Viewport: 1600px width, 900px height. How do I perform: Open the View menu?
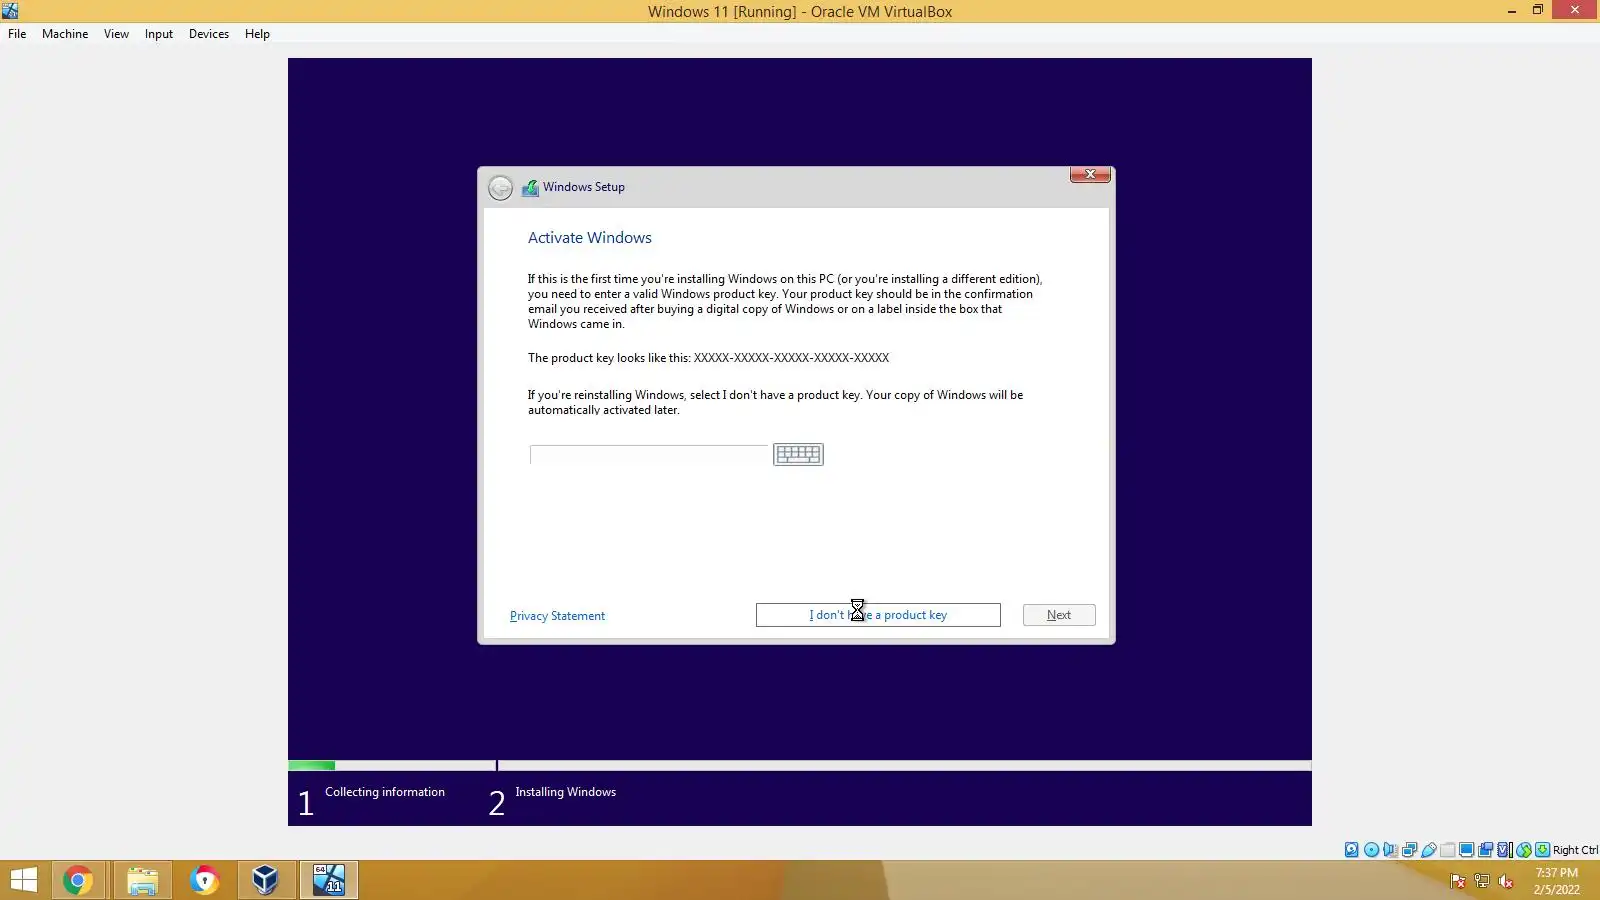pyautogui.click(x=116, y=34)
